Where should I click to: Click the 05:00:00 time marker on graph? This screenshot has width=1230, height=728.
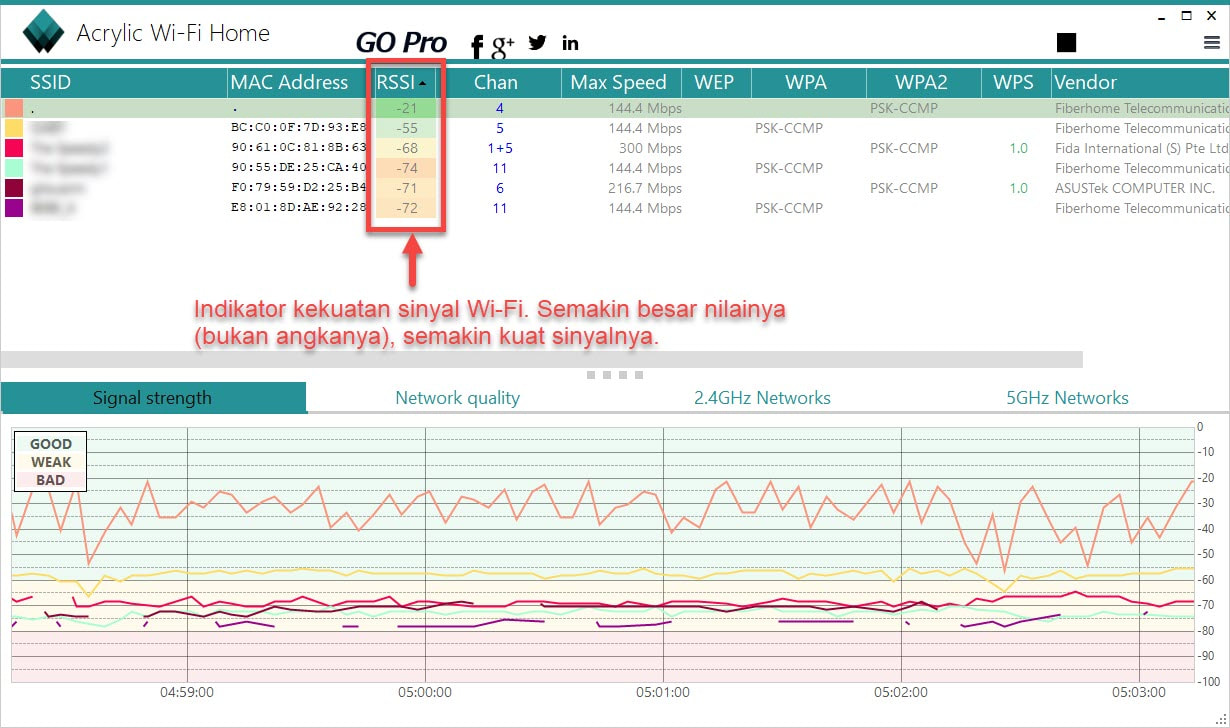(425, 692)
